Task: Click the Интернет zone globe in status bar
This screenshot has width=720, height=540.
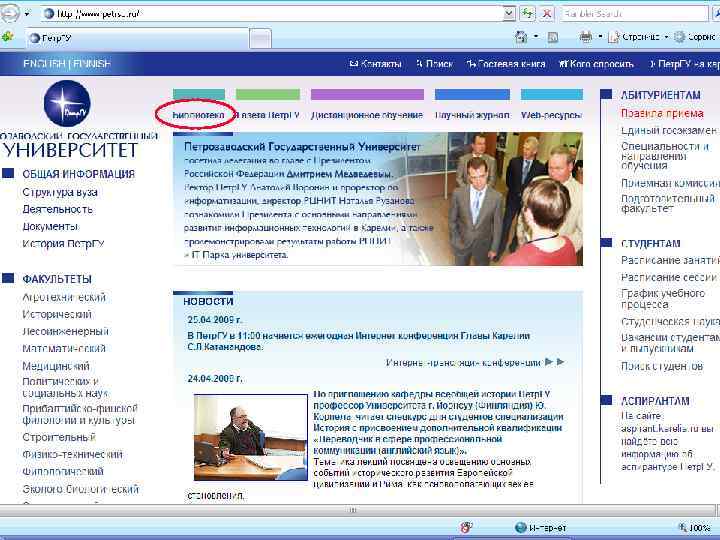Action: (520, 528)
